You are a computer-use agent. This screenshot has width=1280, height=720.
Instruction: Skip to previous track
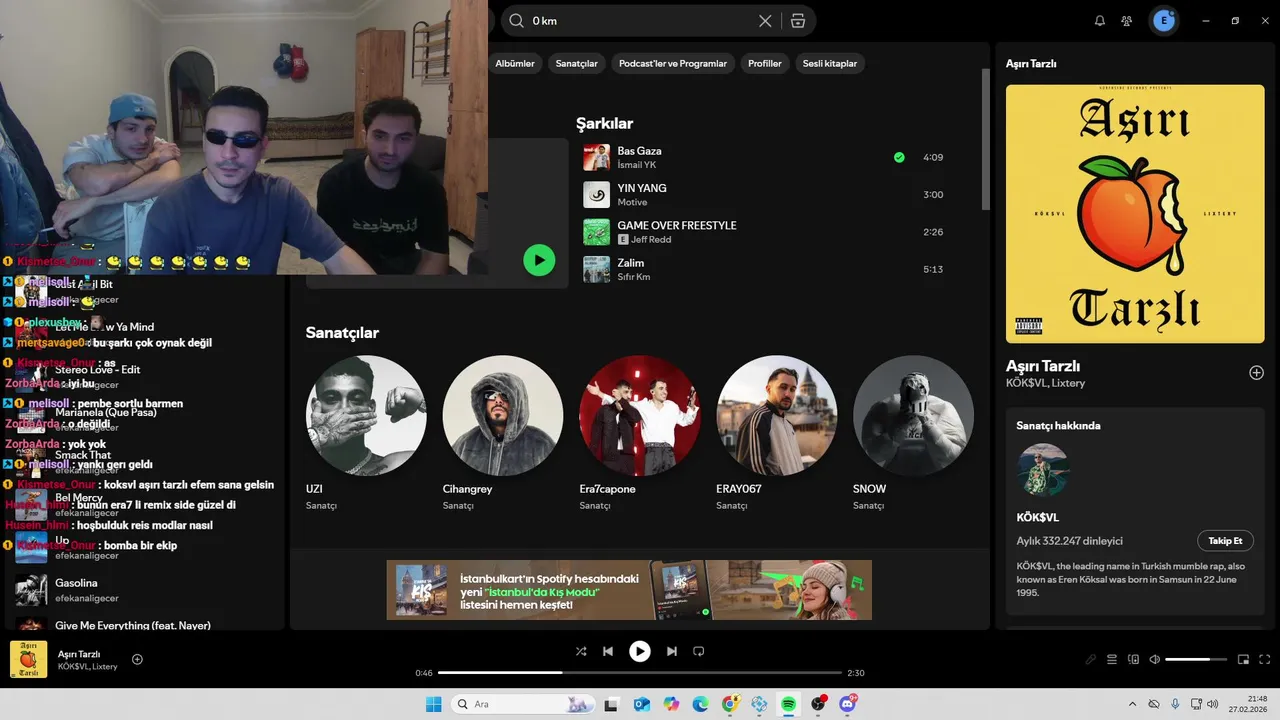coord(608,651)
